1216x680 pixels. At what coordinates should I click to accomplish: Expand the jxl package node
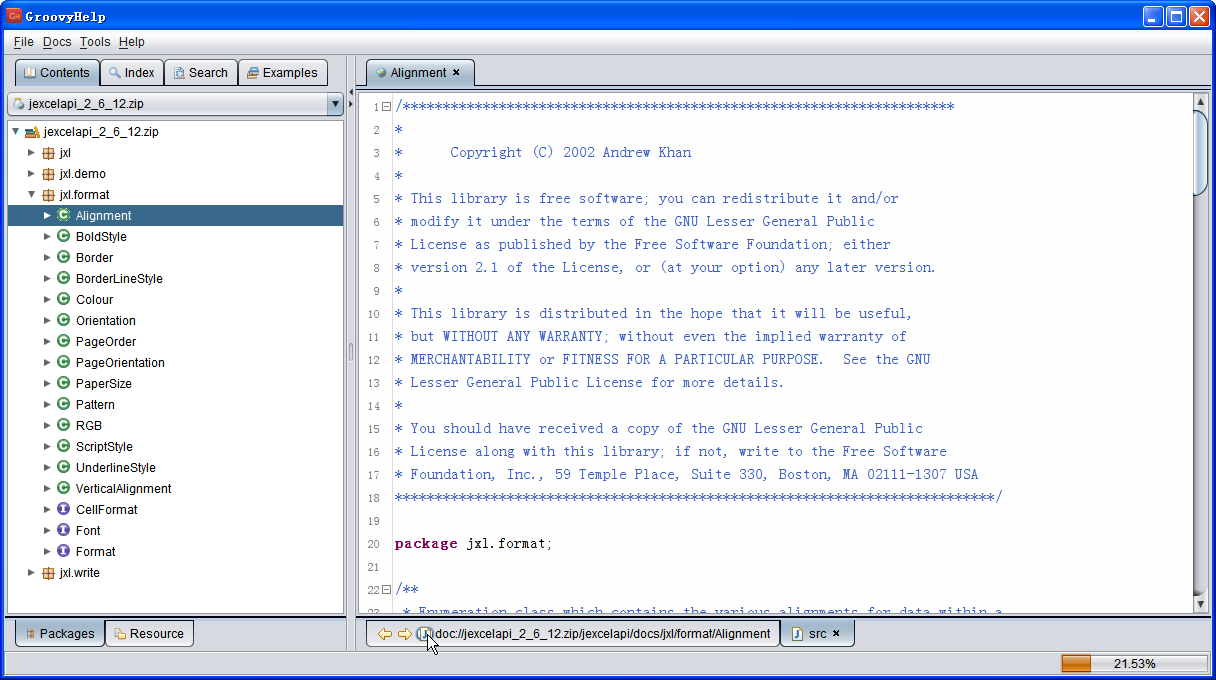[32, 153]
